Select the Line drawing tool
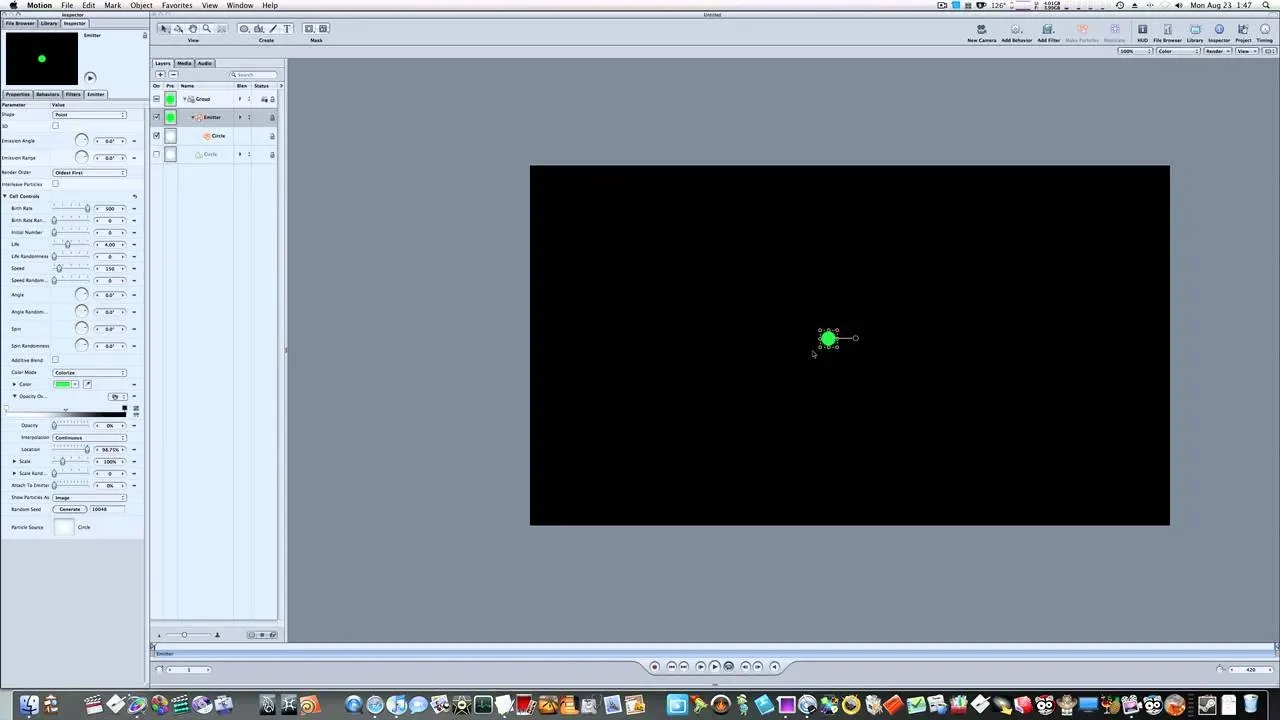 pos(273,29)
